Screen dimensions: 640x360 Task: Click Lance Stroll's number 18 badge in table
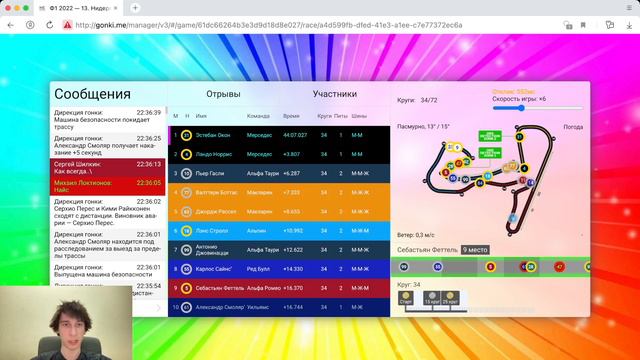pyautogui.click(x=186, y=231)
